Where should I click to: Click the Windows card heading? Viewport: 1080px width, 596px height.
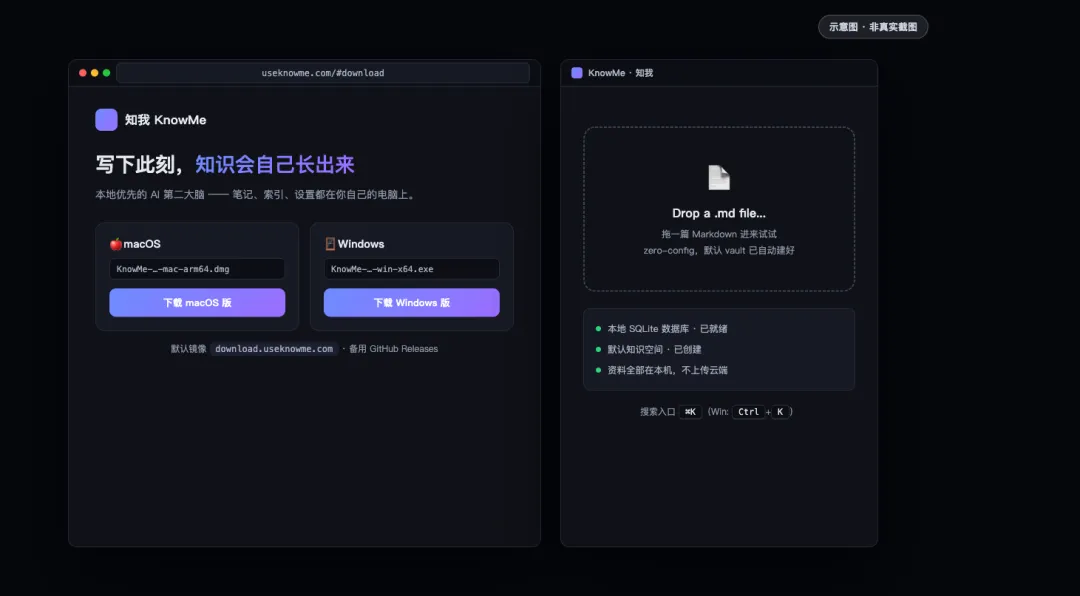click(361, 244)
